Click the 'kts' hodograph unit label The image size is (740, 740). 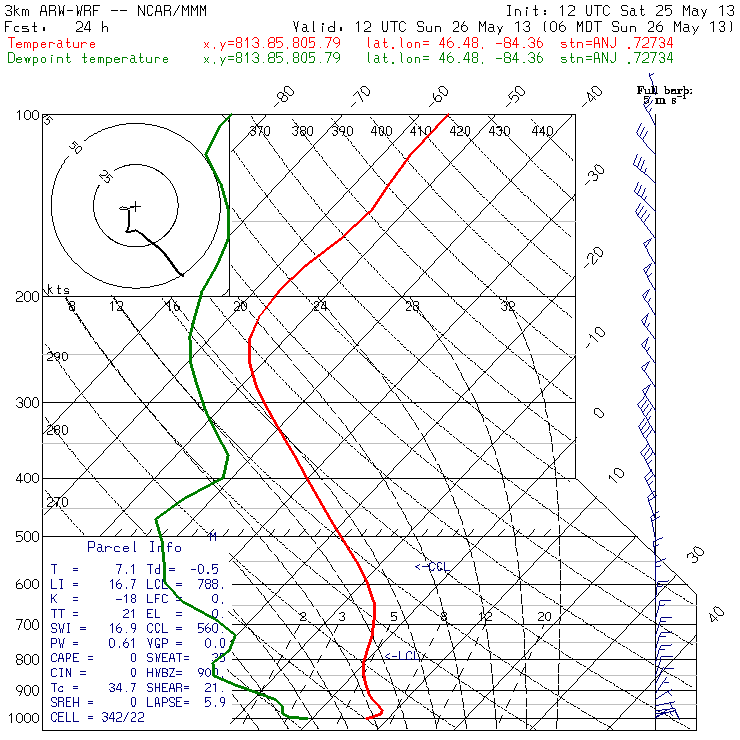[x=59, y=289]
